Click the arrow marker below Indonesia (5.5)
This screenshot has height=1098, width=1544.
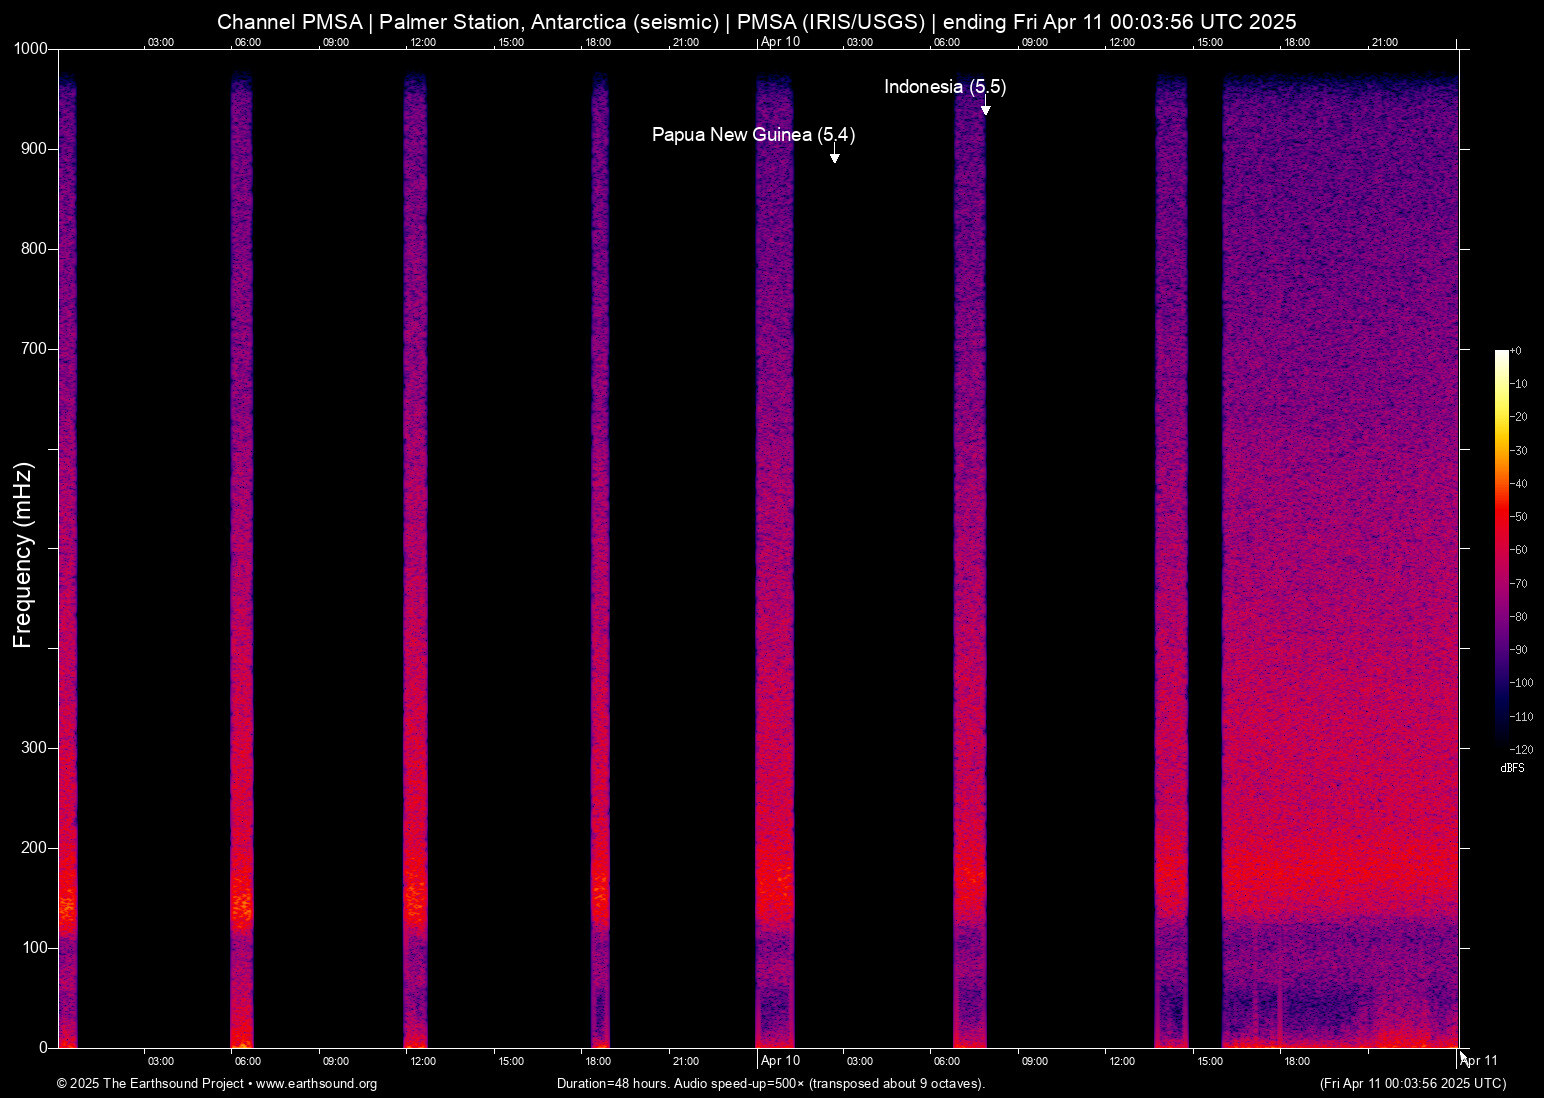985,110
